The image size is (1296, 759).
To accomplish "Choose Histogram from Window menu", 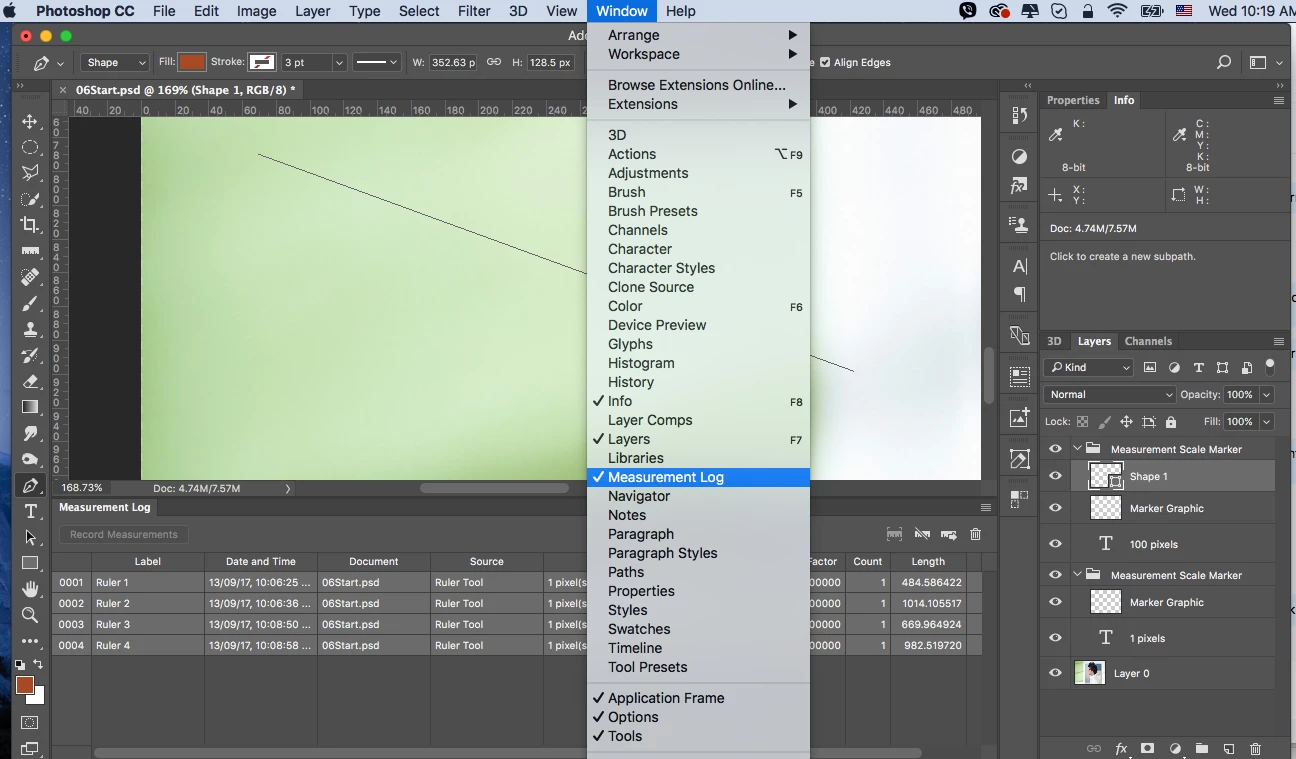I will (x=698, y=363).
